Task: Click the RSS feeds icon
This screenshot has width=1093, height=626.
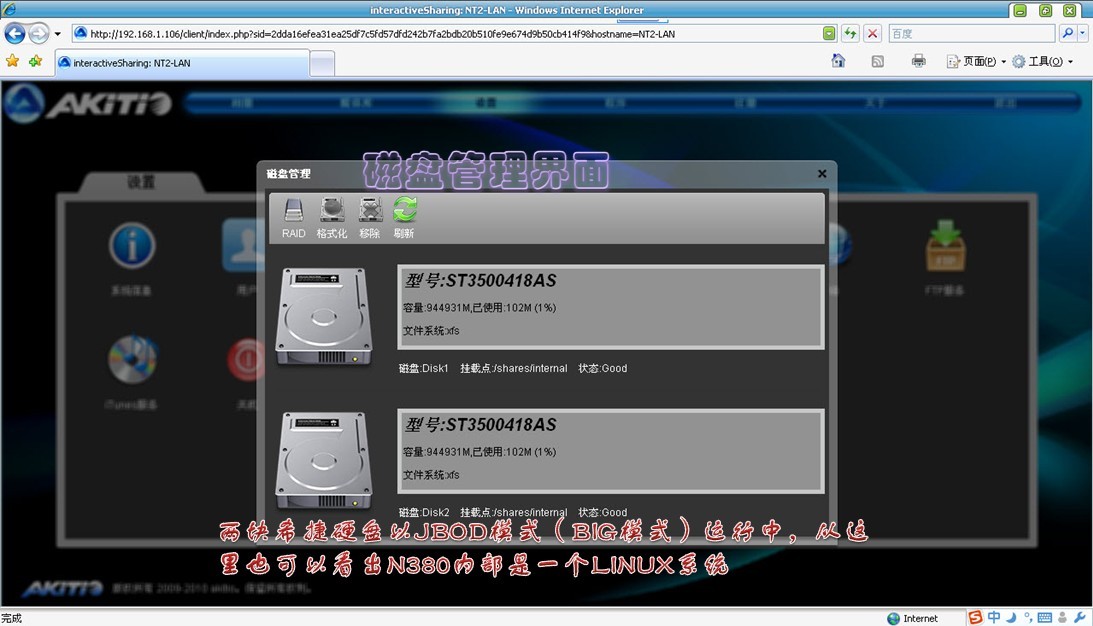Action: [878, 61]
